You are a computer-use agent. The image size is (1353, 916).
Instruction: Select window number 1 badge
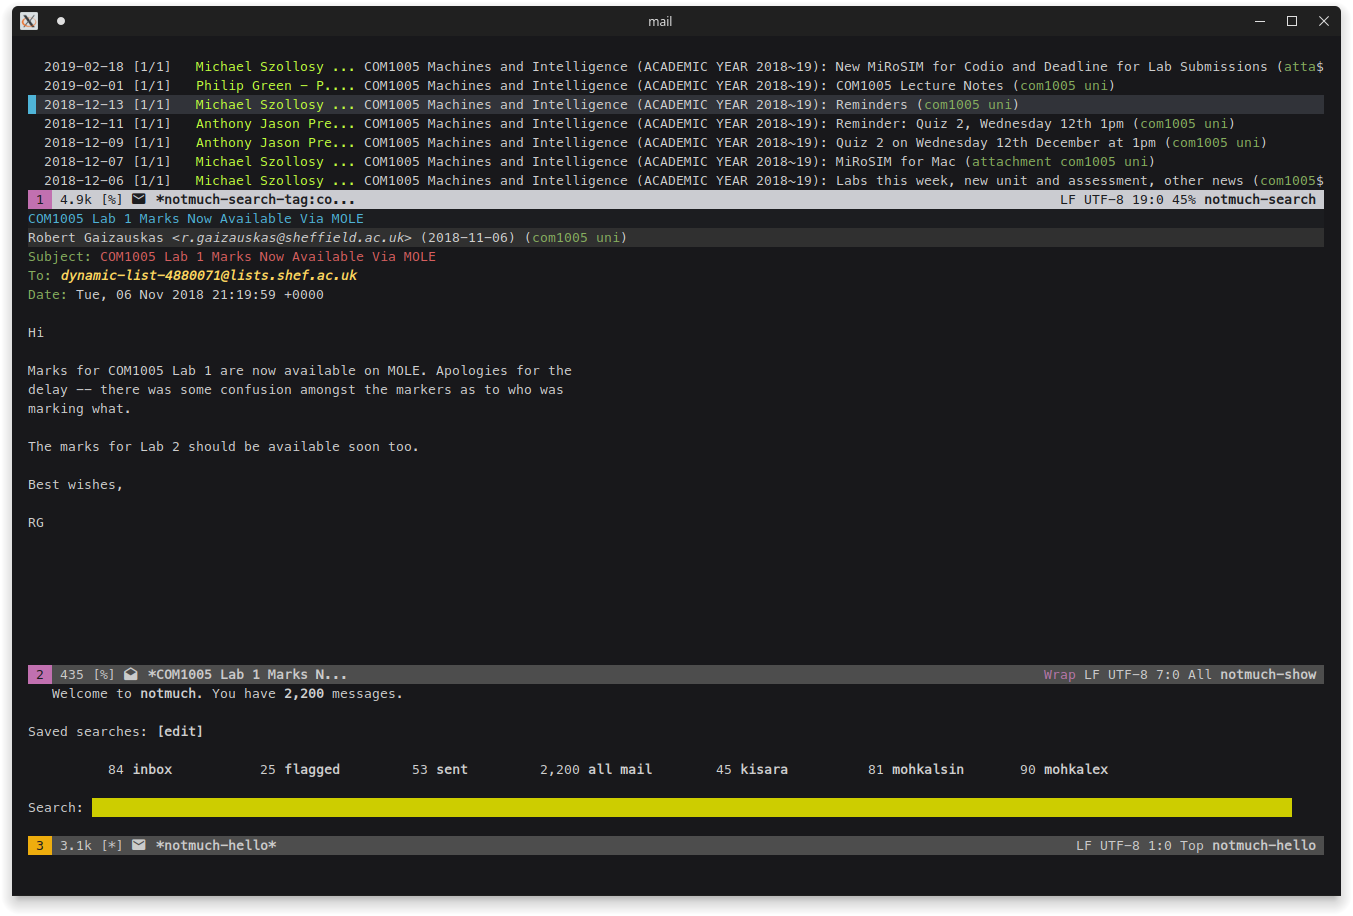coord(40,199)
